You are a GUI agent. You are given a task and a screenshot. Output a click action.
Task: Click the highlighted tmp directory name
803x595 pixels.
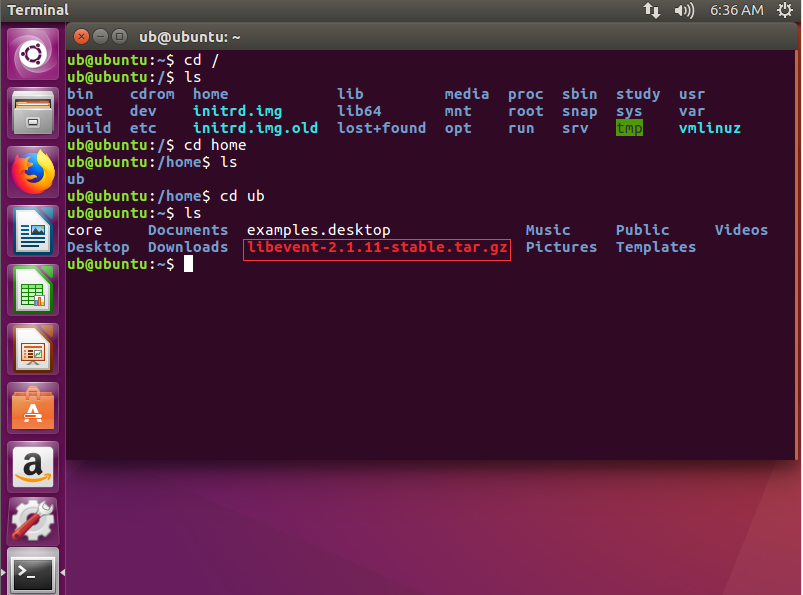(629, 128)
